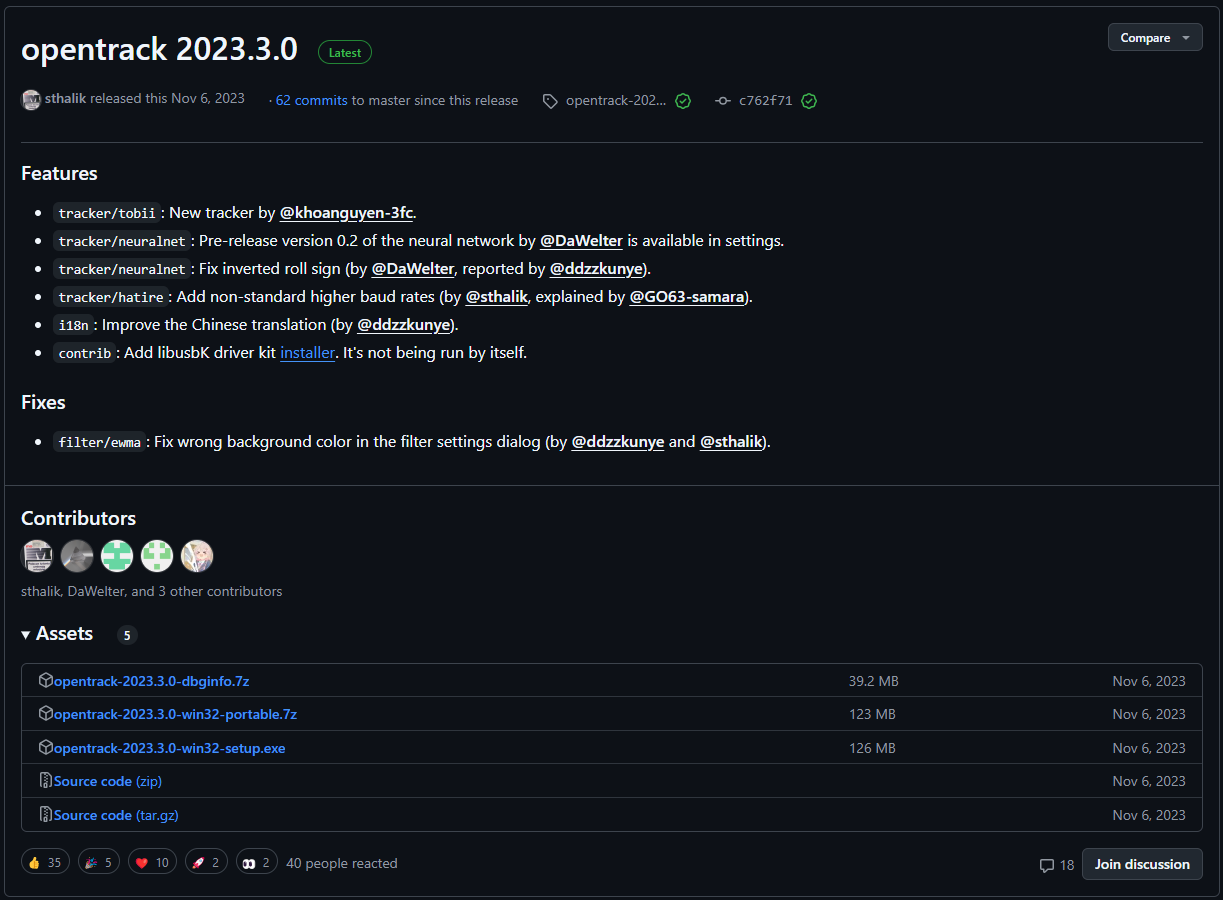Click the first contributor avatar thumbnail
This screenshot has width=1223, height=900.
[x=37, y=556]
